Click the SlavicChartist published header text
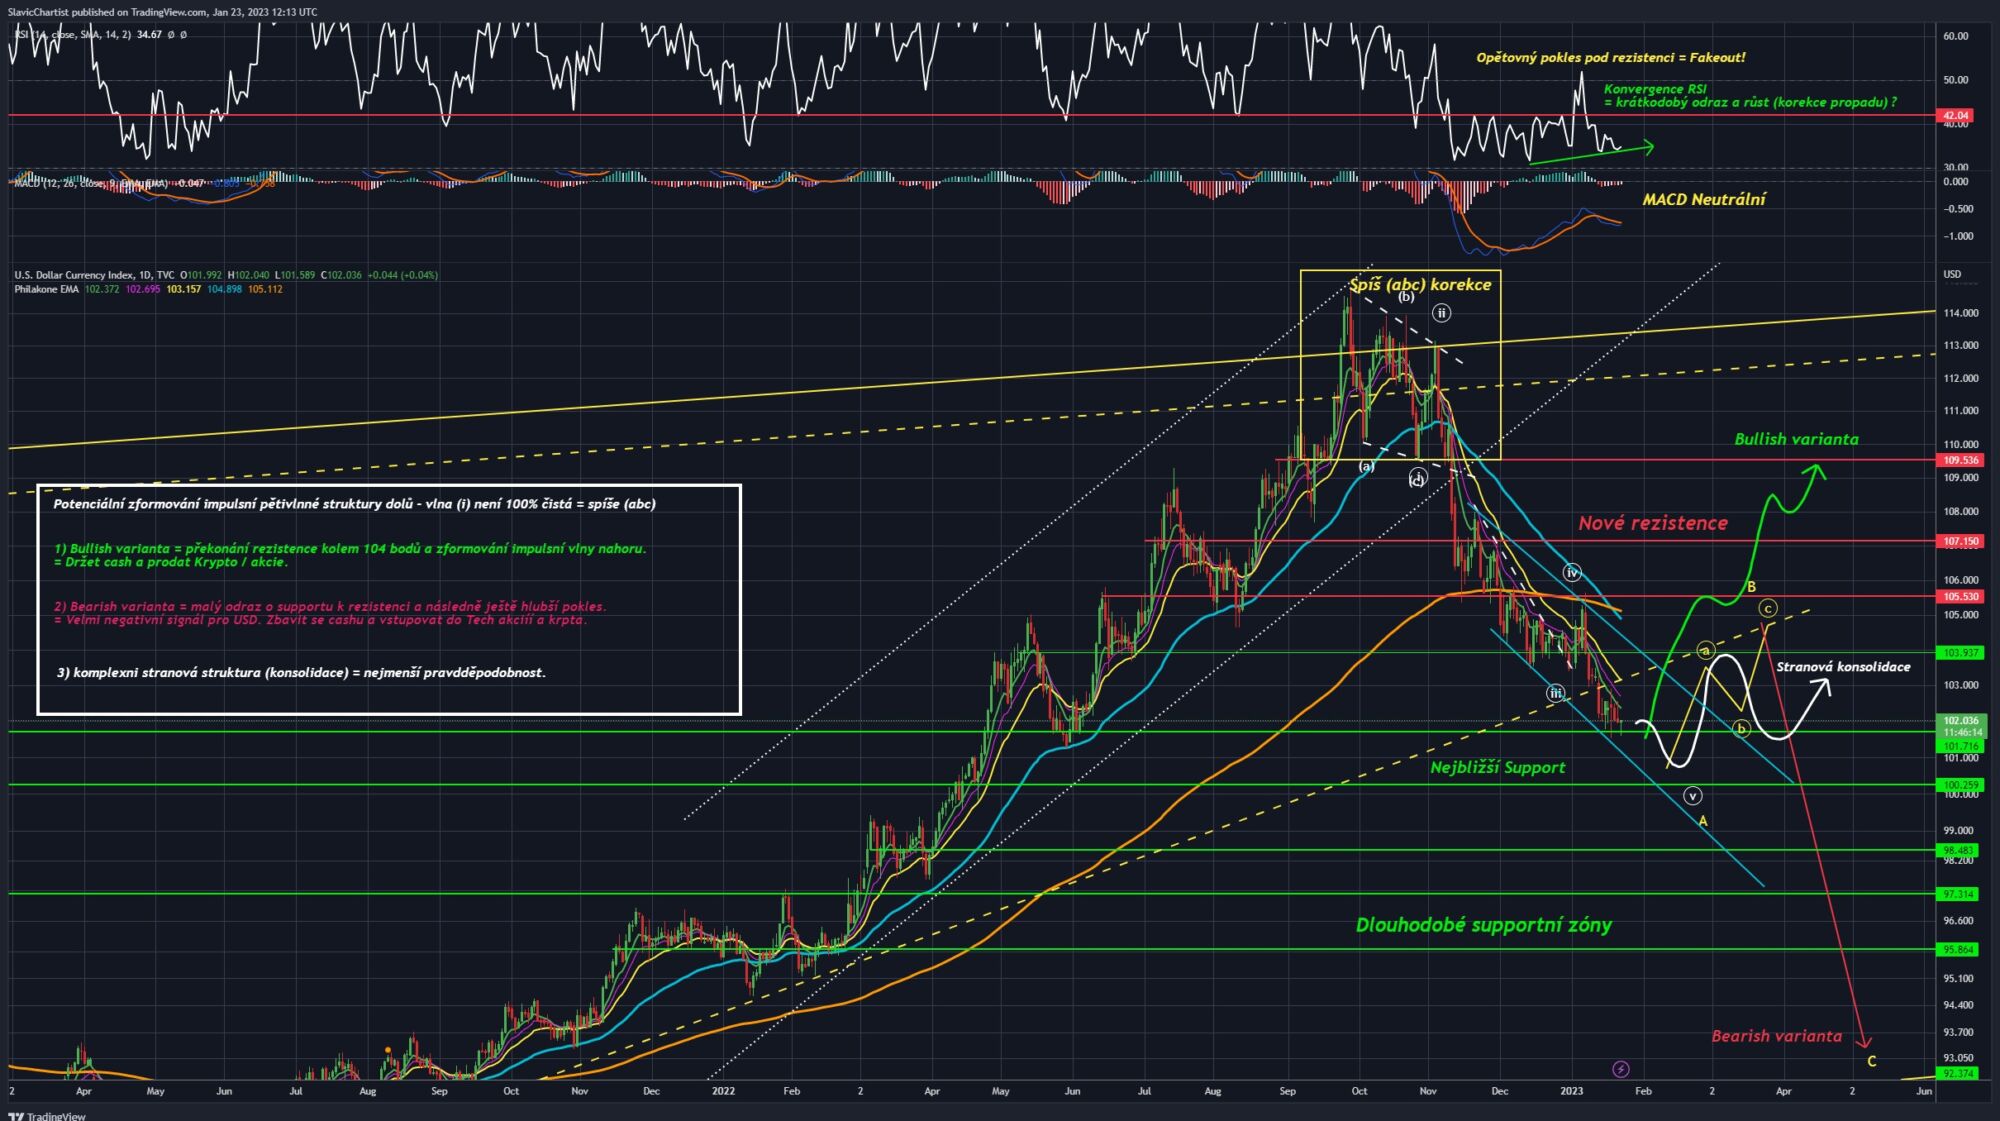This screenshot has width=2000, height=1121. (161, 12)
